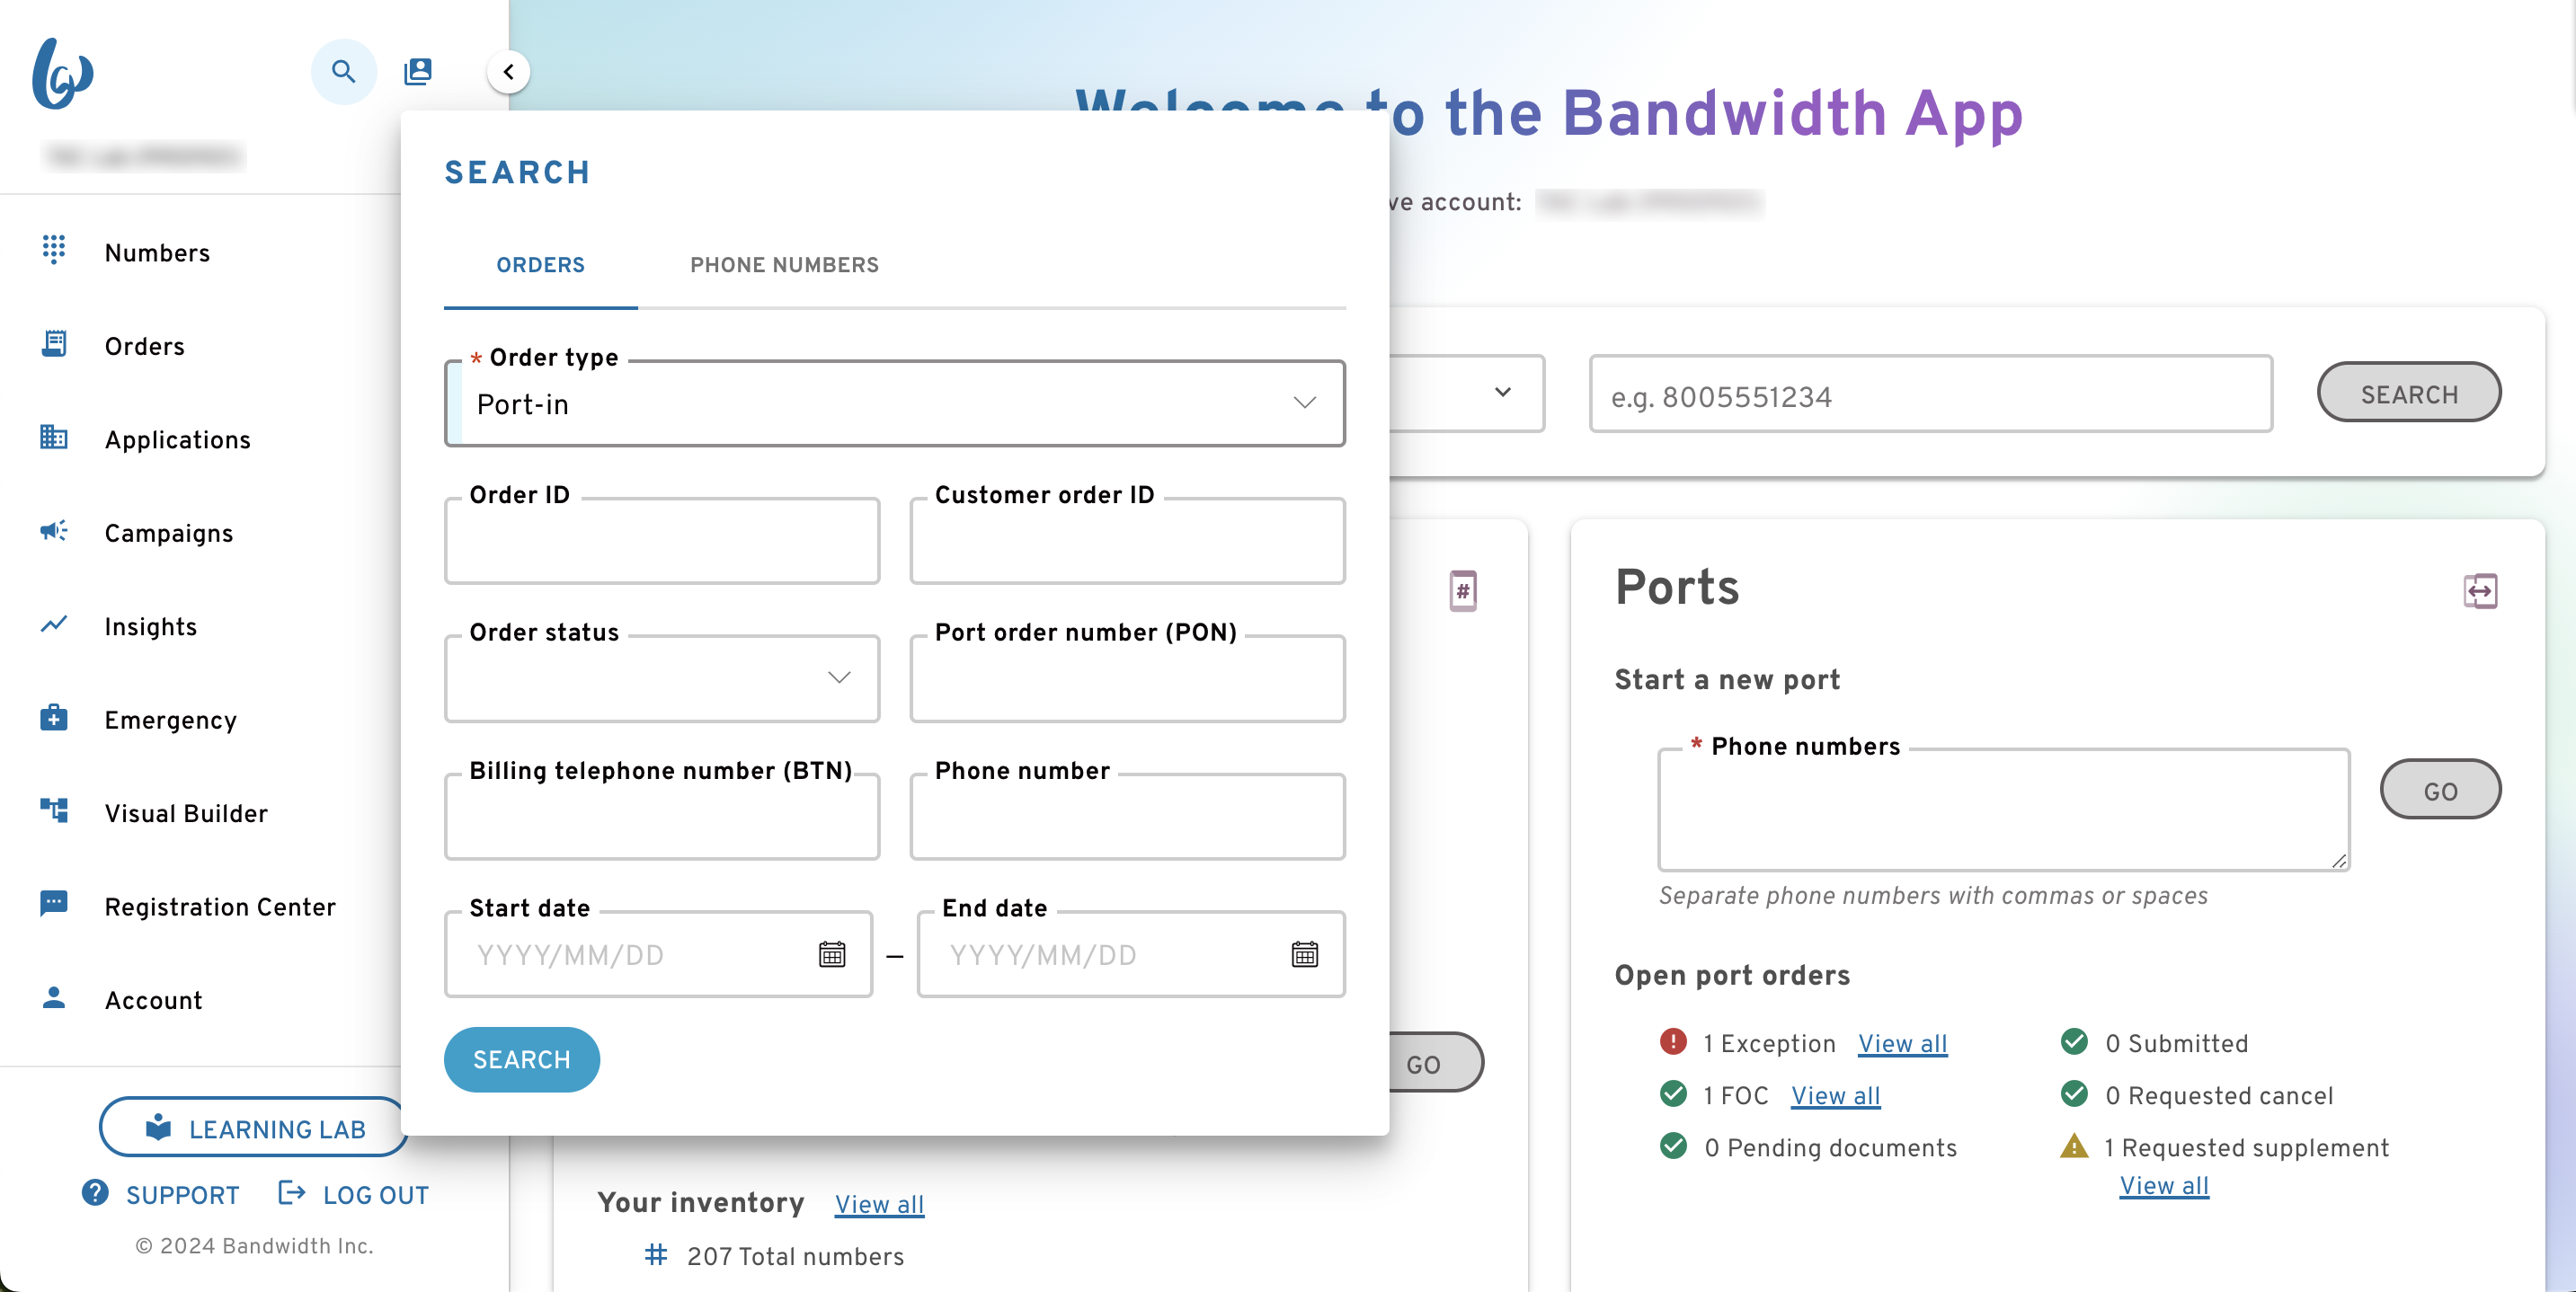Click the LEARNING LAB button
Viewport: 2576px width, 1292px height.
(x=255, y=1128)
